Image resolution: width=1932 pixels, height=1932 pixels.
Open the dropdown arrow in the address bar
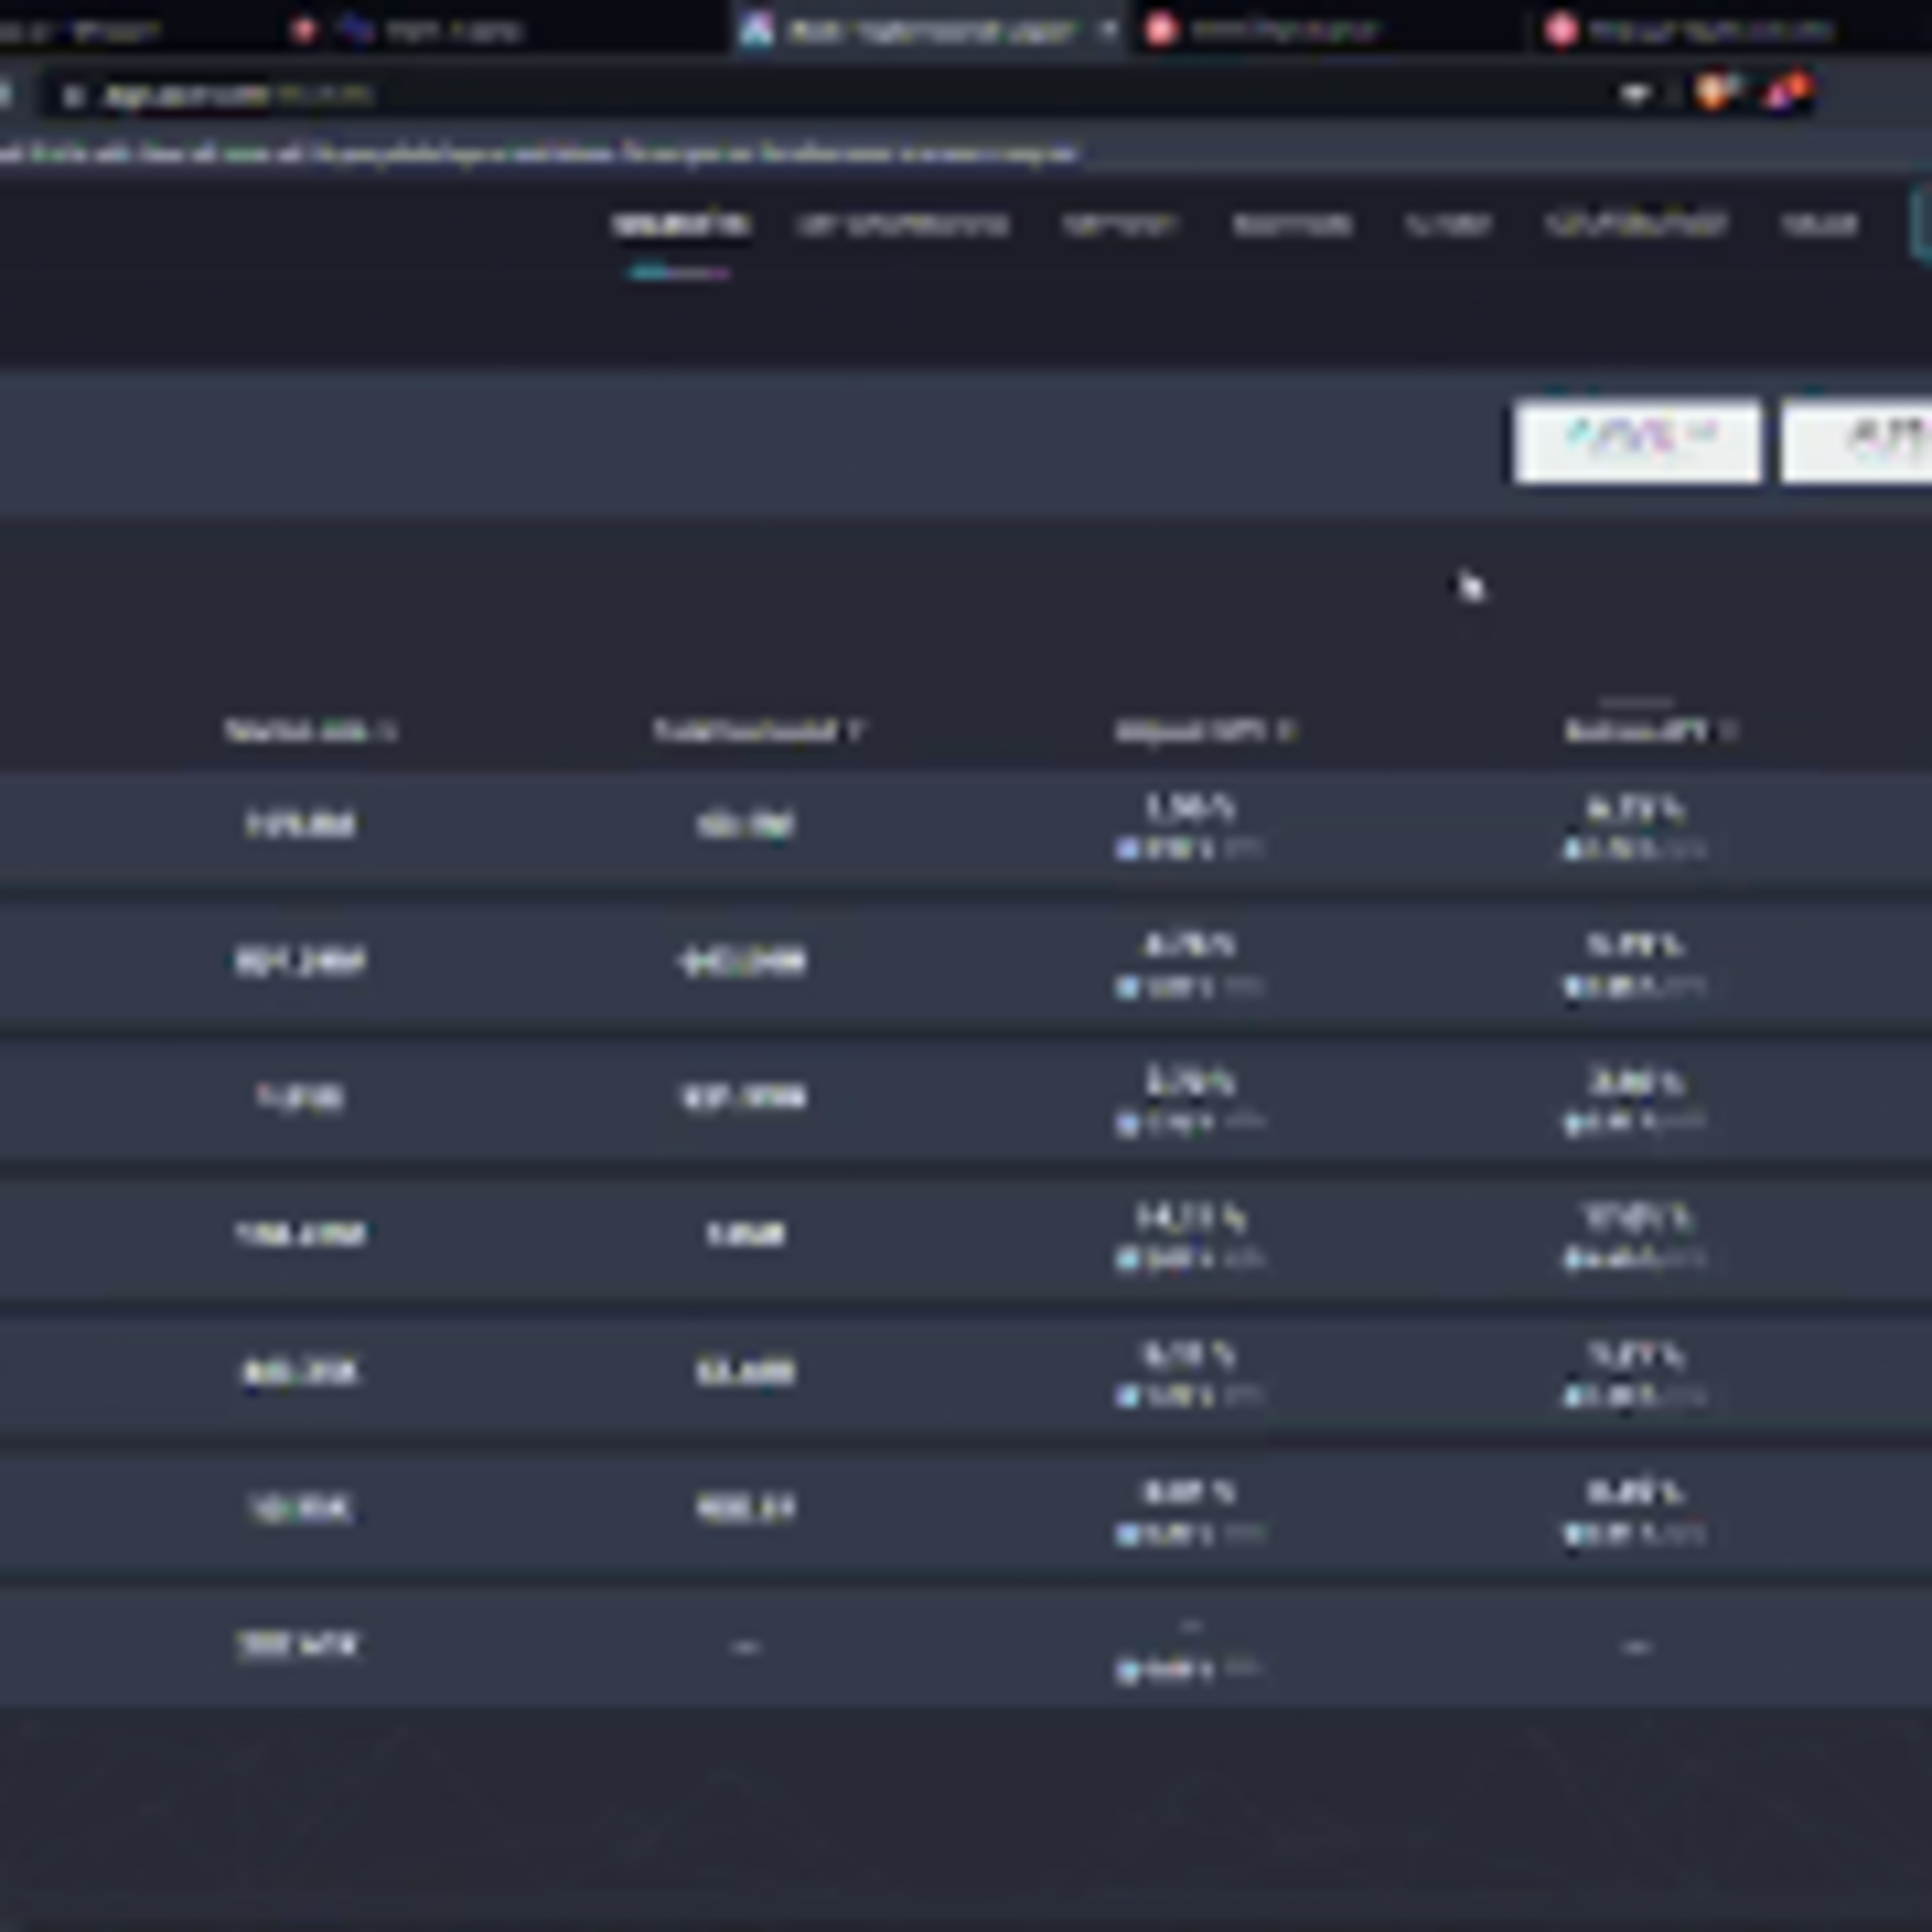[1634, 95]
